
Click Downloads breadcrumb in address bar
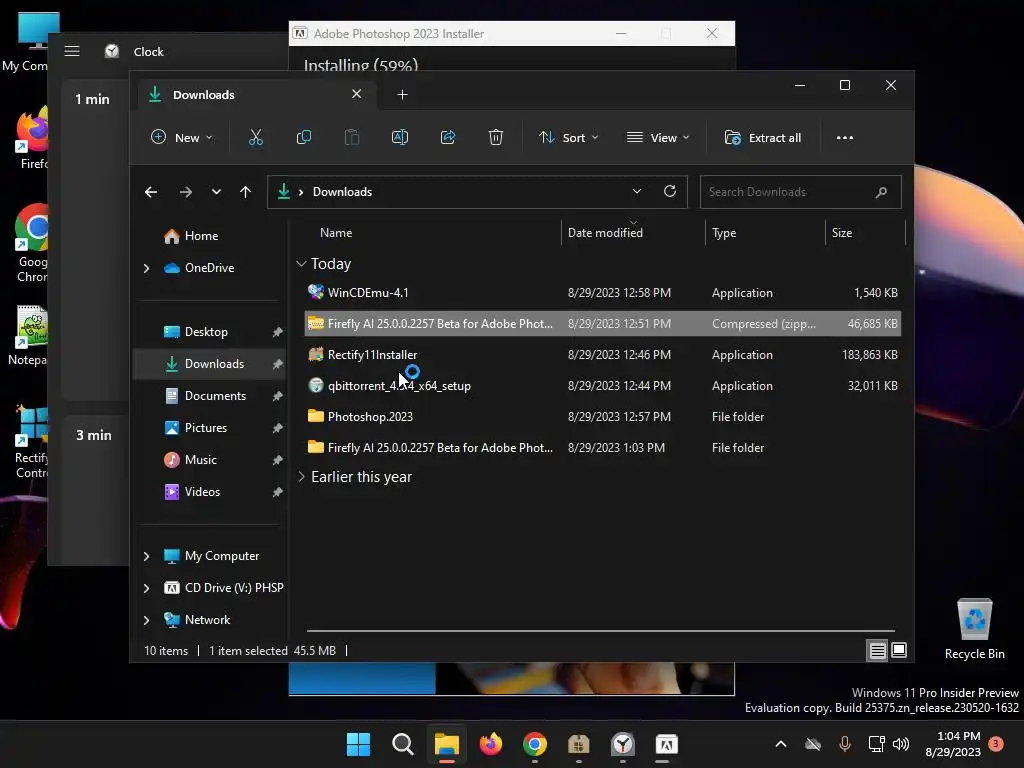pyautogui.click(x=342, y=192)
